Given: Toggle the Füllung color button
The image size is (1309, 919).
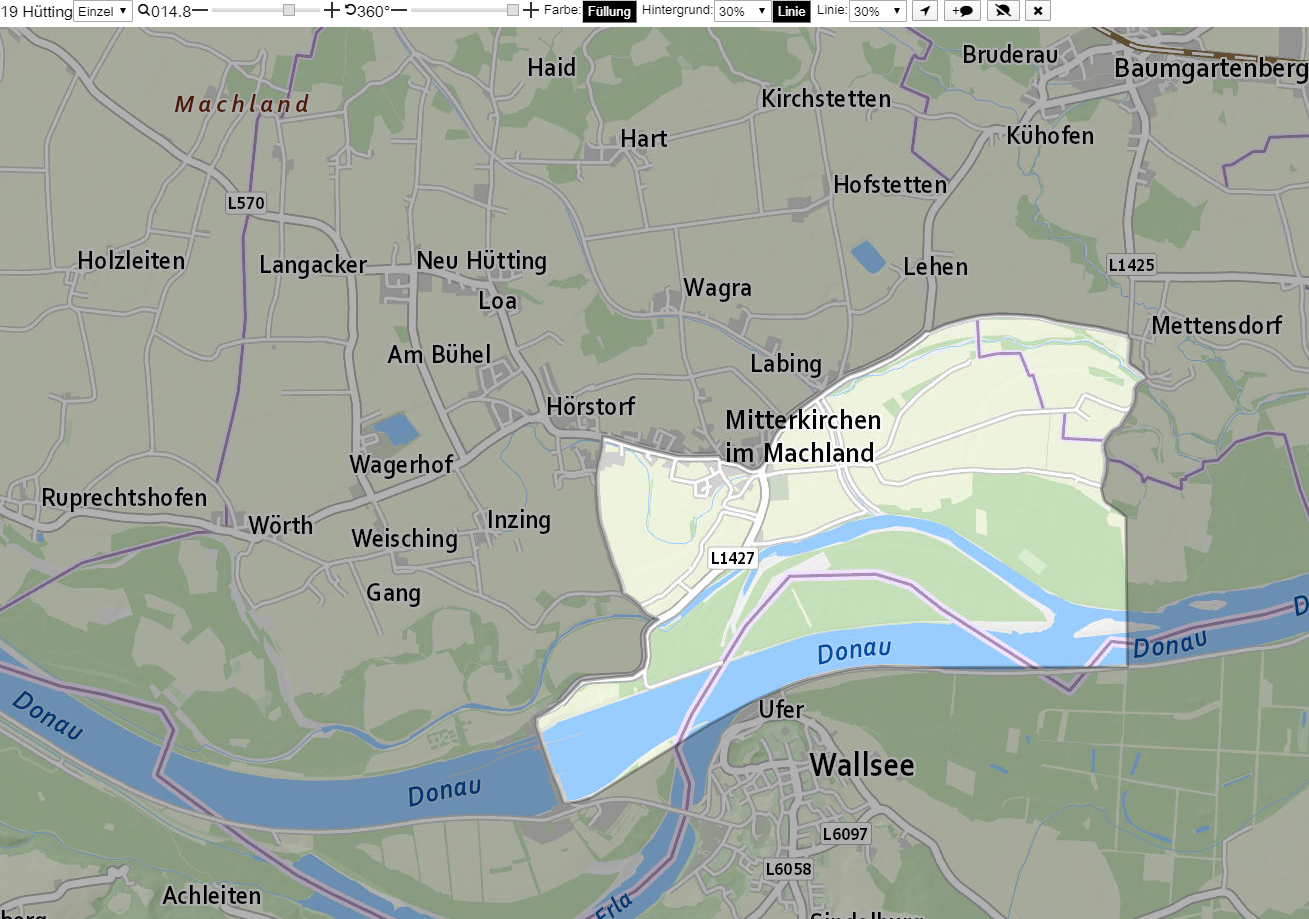Looking at the screenshot, I should pyautogui.click(x=609, y=11).
